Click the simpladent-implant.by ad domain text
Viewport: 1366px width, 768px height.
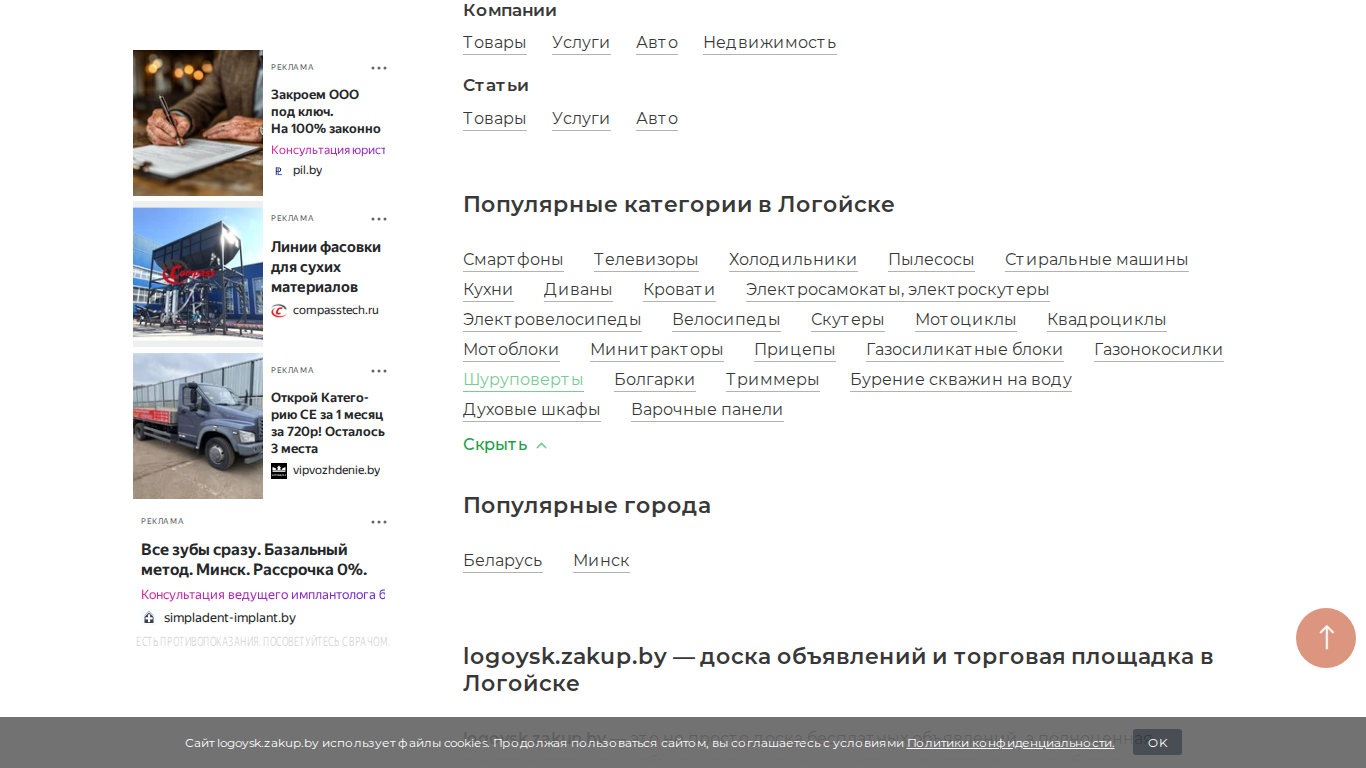point(230,618)
